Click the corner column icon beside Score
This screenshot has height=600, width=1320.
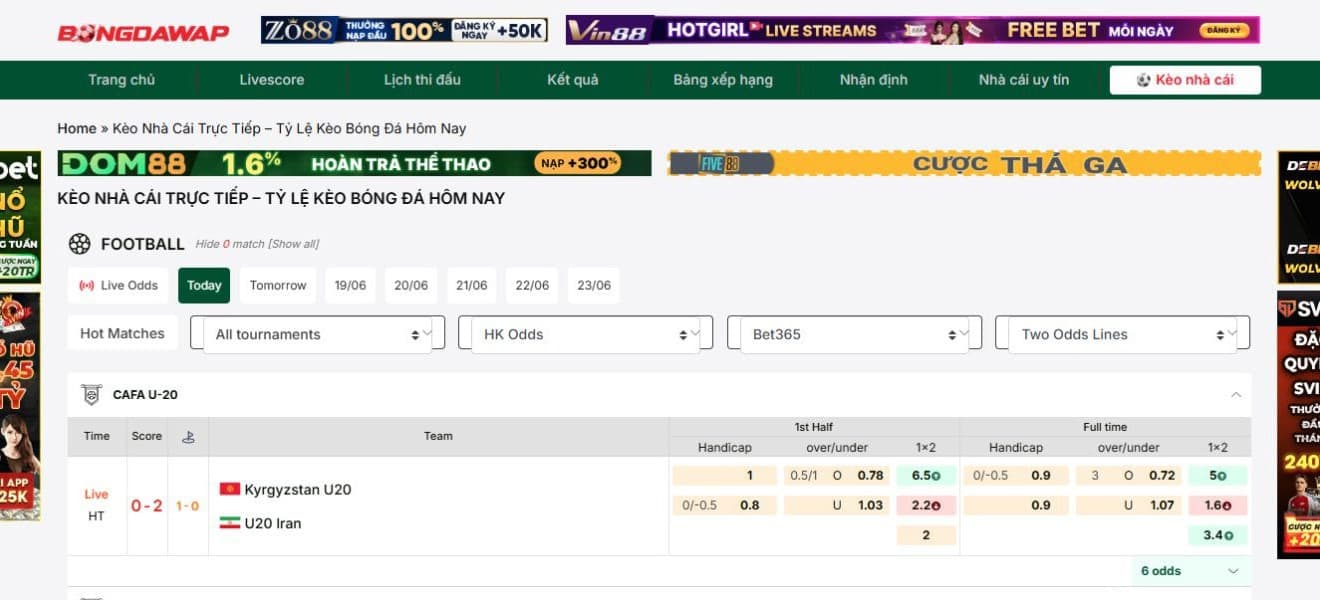tap(188, 437)
